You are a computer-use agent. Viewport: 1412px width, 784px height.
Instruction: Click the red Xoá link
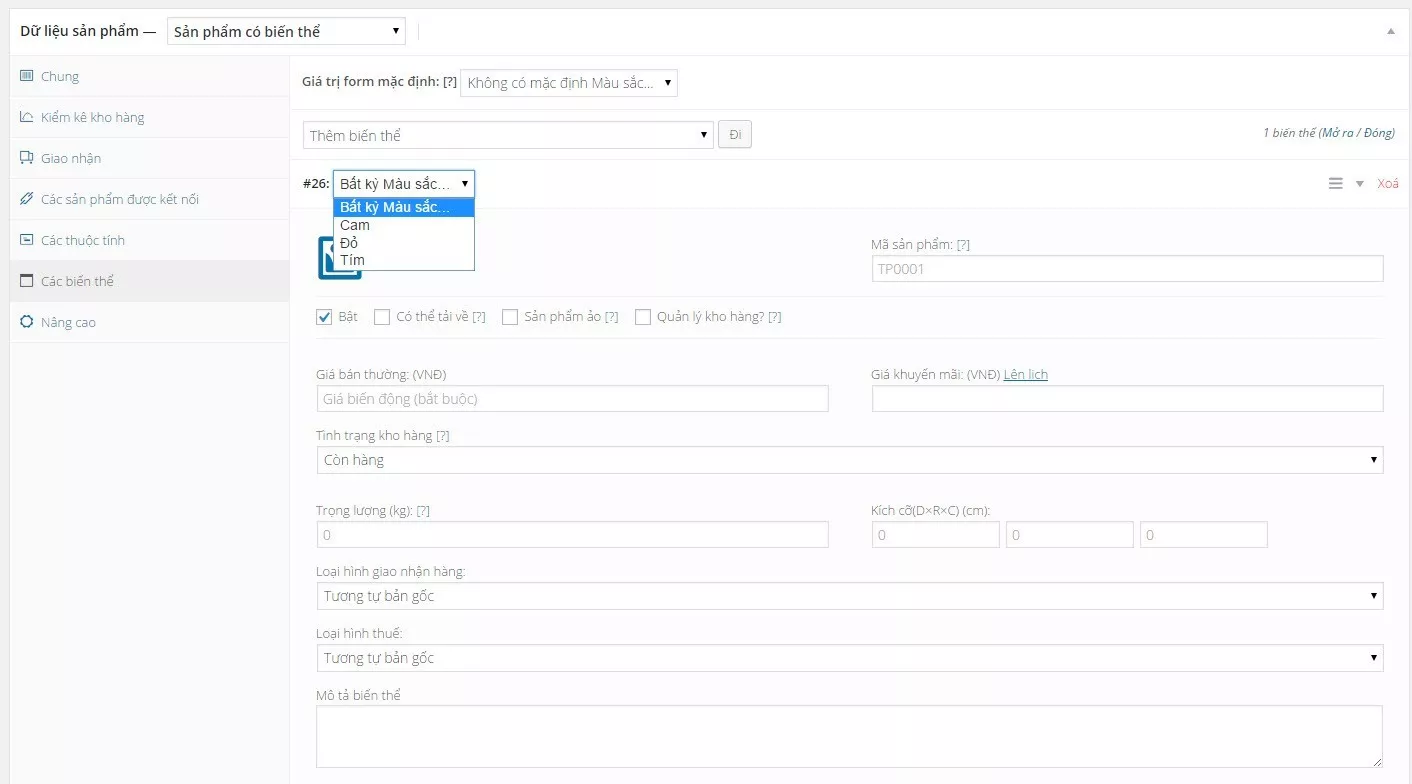[1388, 183]
